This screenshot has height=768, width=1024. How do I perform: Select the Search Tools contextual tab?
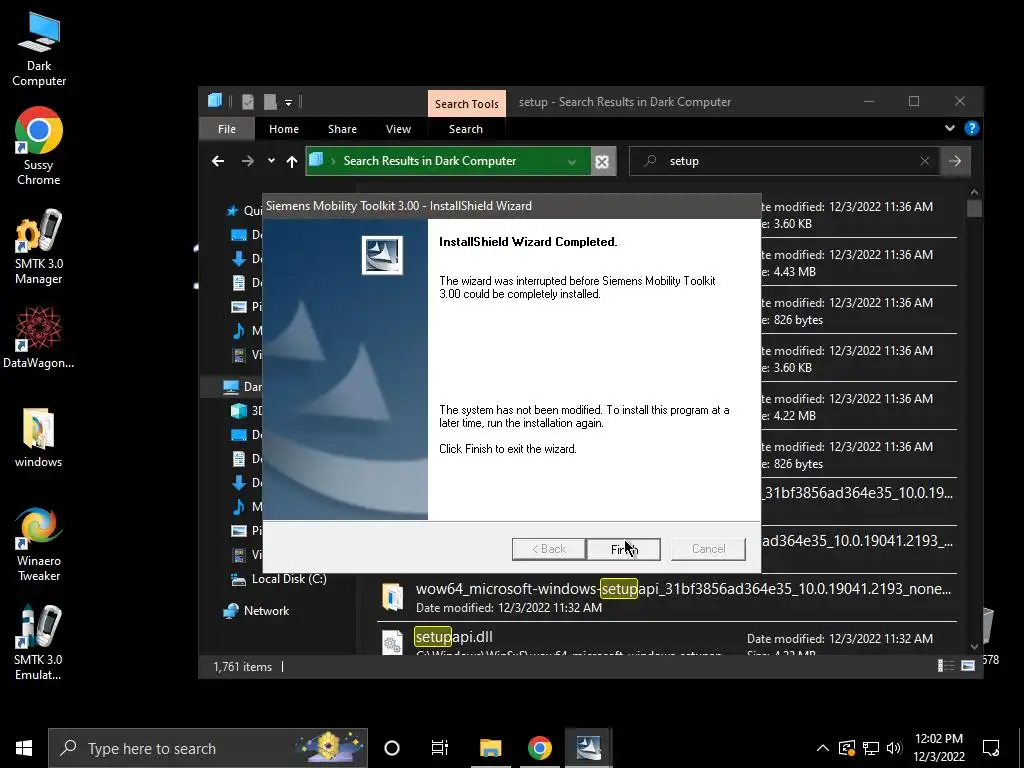(467, 104)
